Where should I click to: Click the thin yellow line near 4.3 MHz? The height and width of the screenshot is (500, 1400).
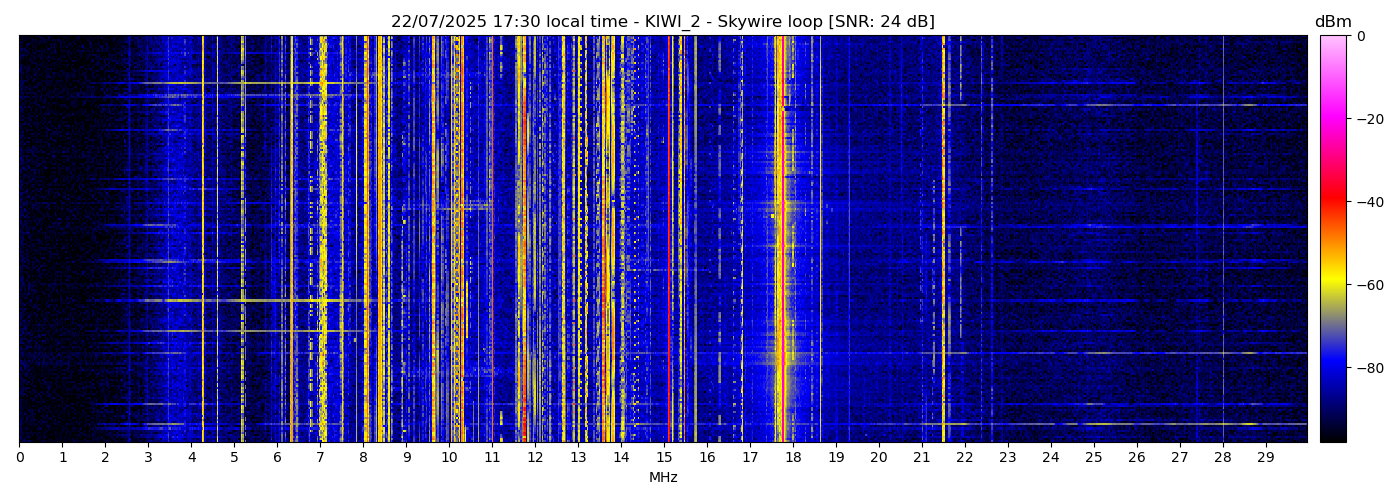coord(203,240)
